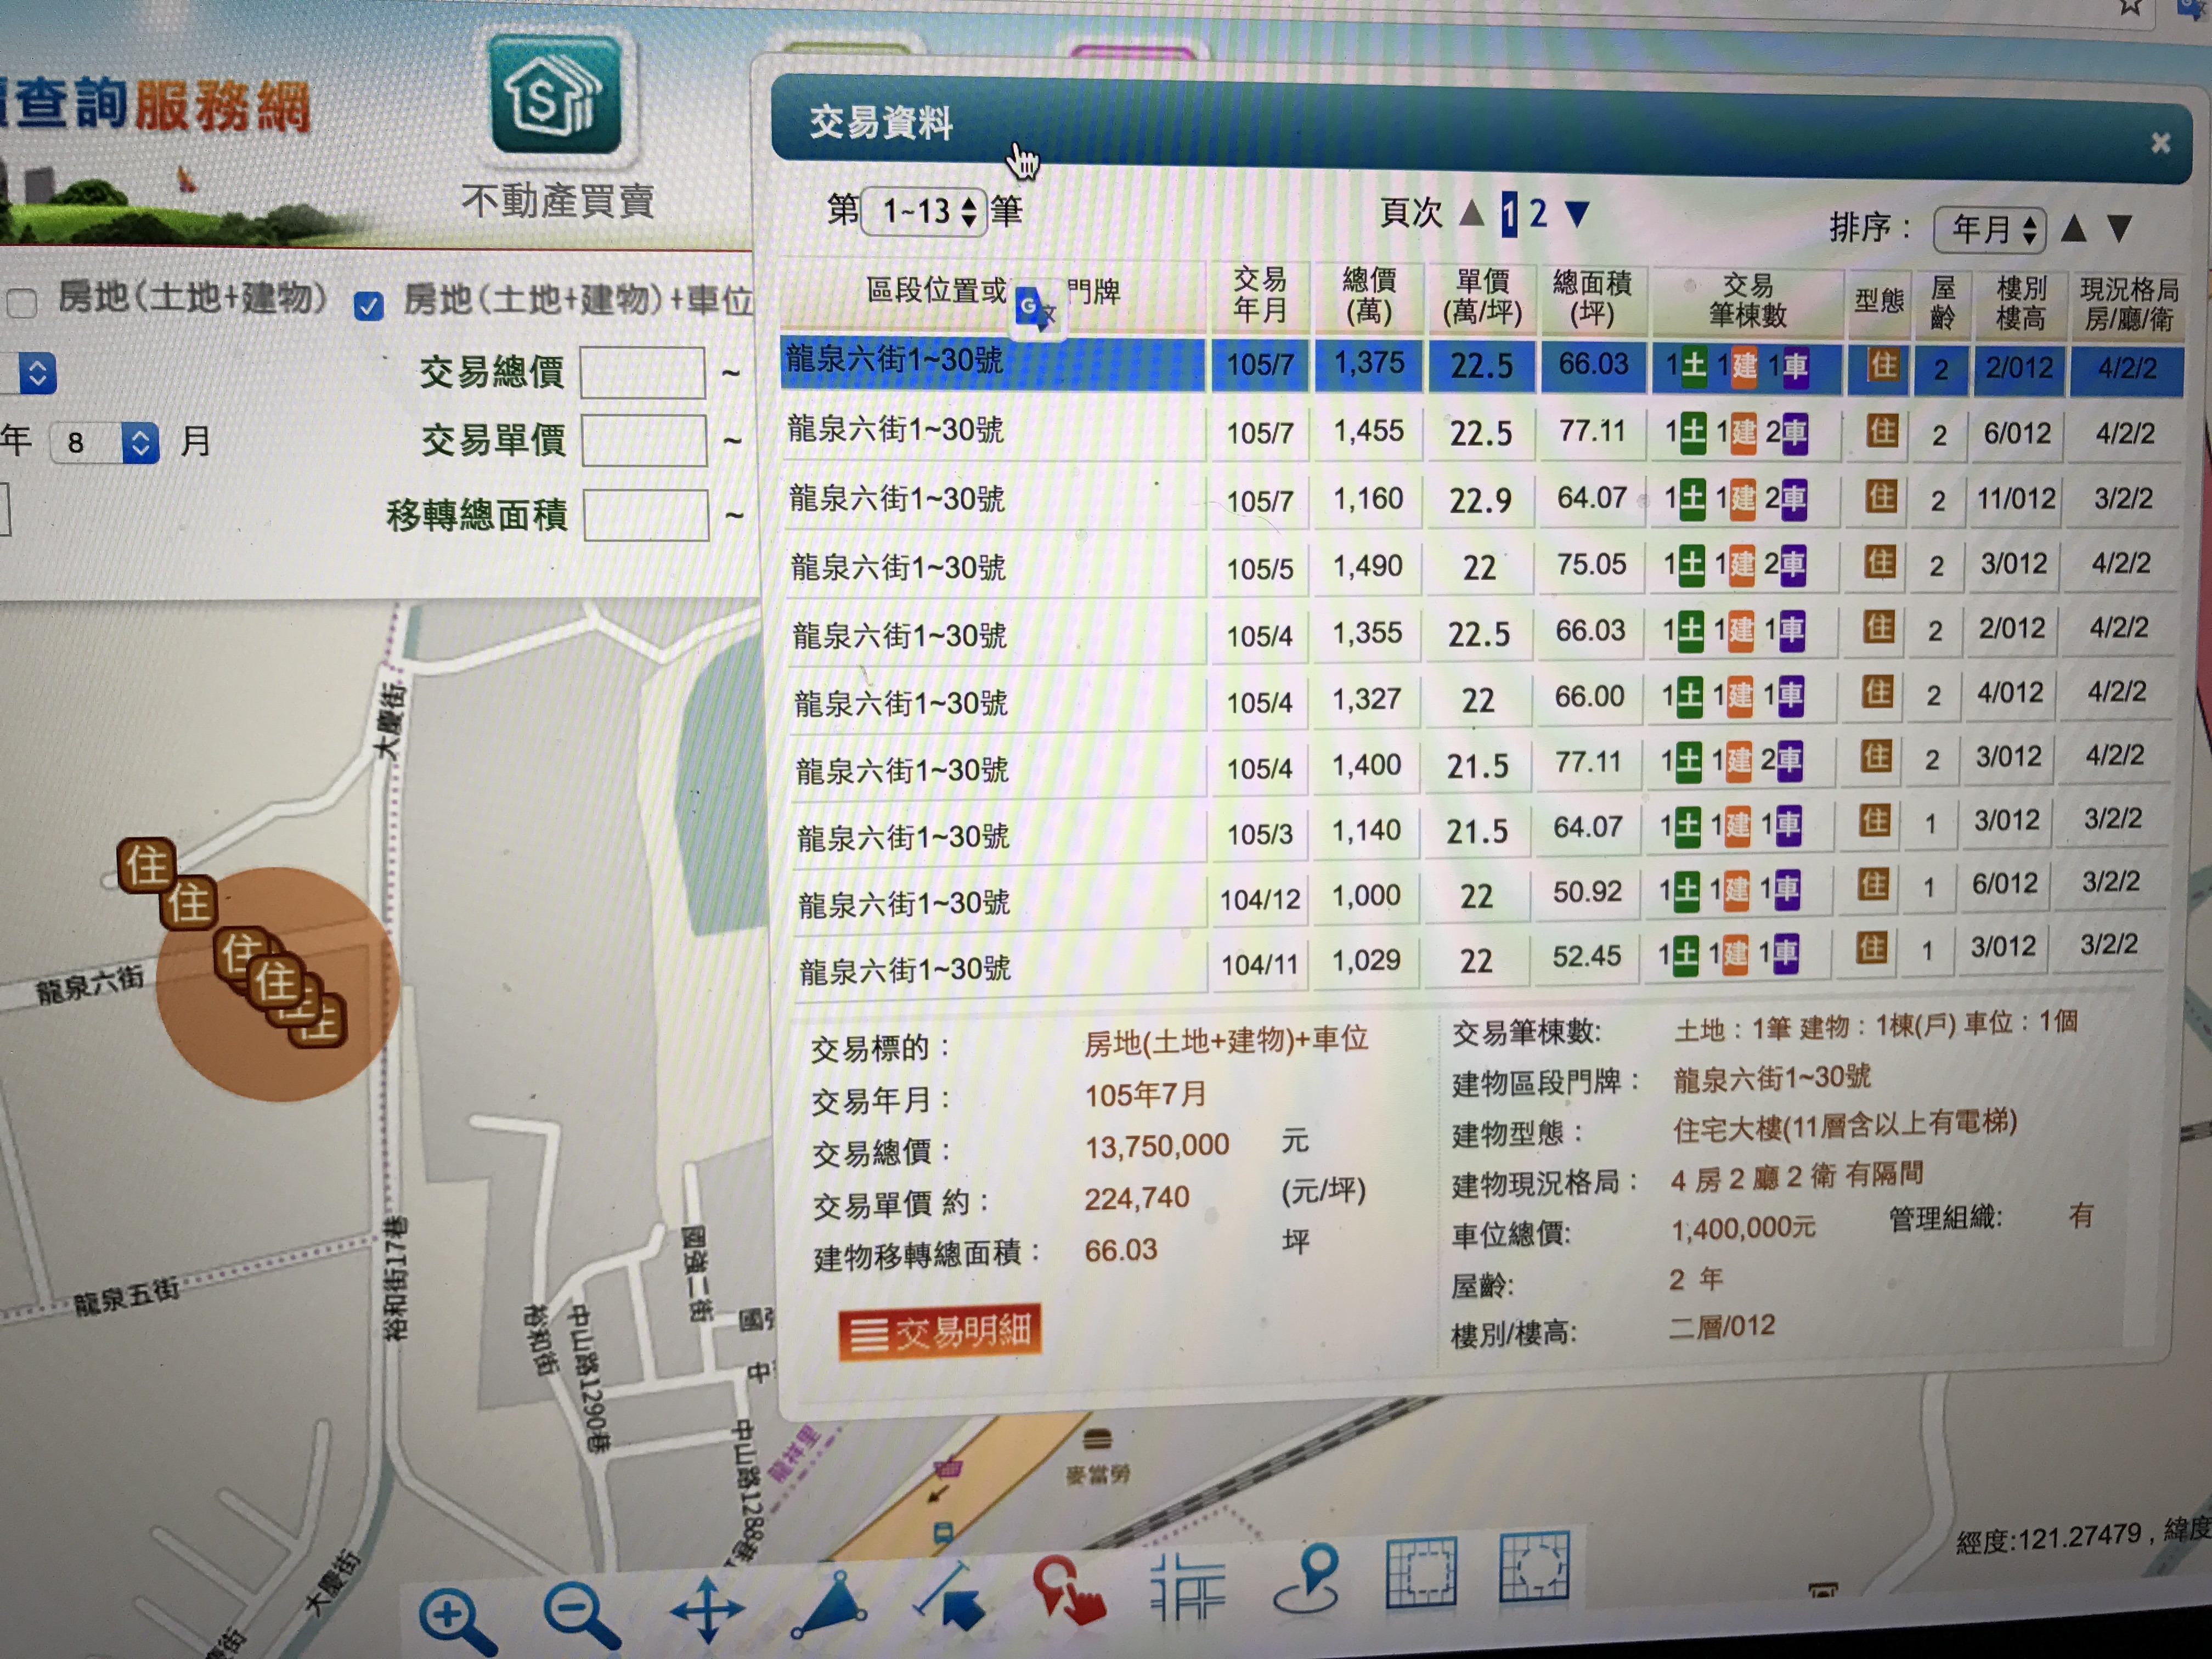Click the 區段位置或門牌 column header
The height and width of the screenshot is (1659, 2212).
tap(992, 293)
